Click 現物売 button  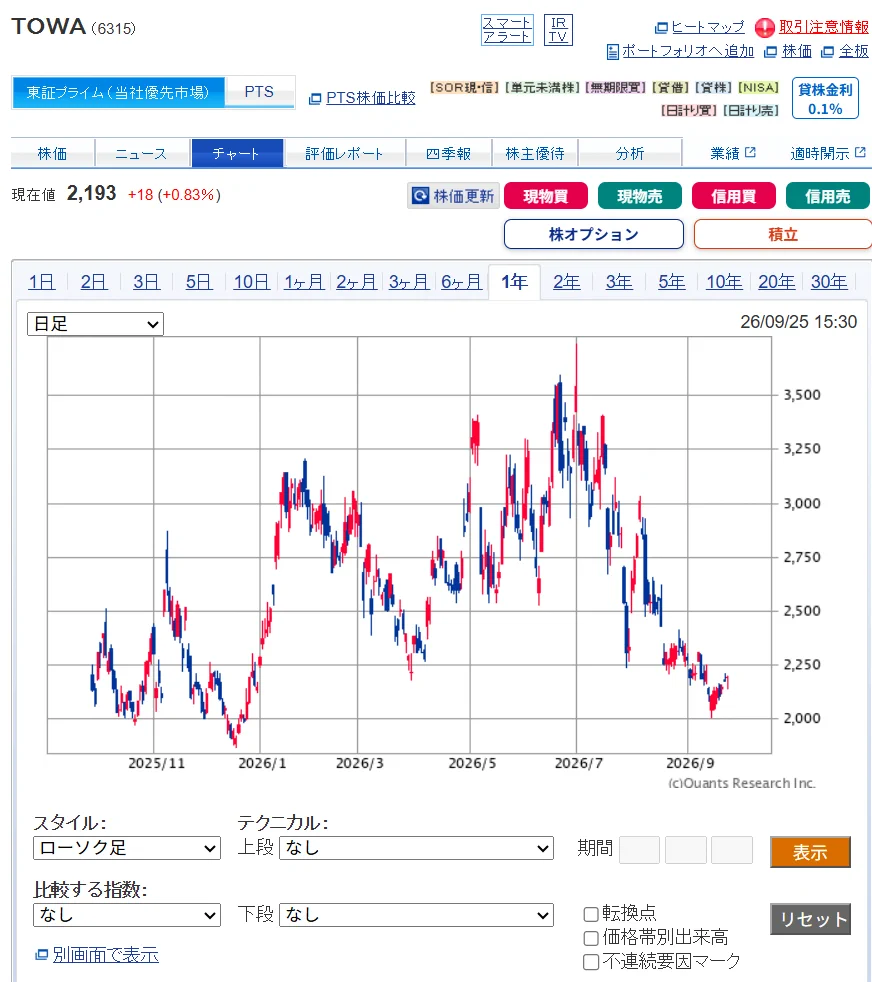(x=640, y=196)
